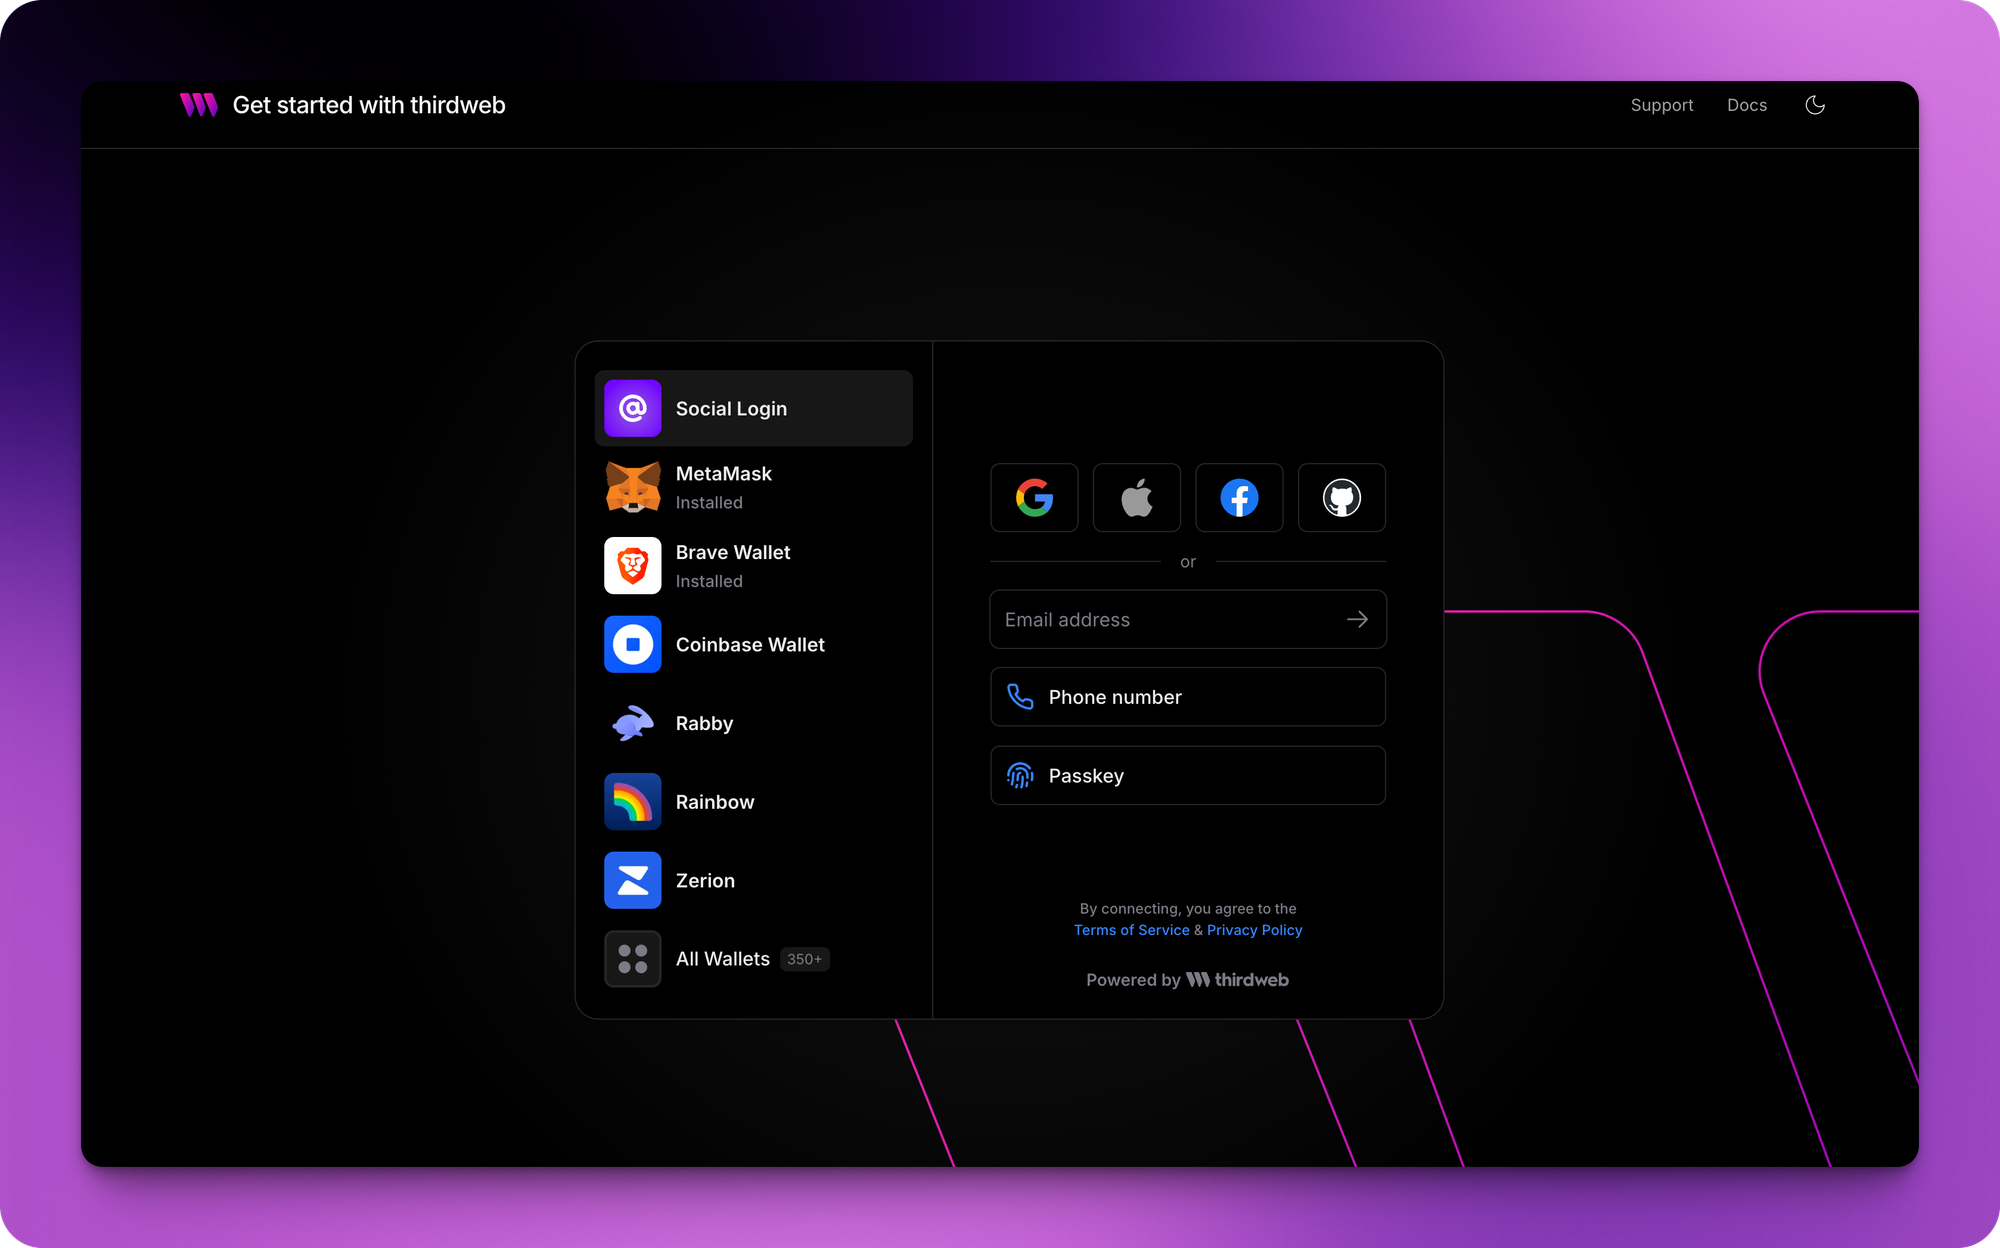Select the Social Login option
This screenshot has width=2000, height=1248.
(x=753, y=408)
